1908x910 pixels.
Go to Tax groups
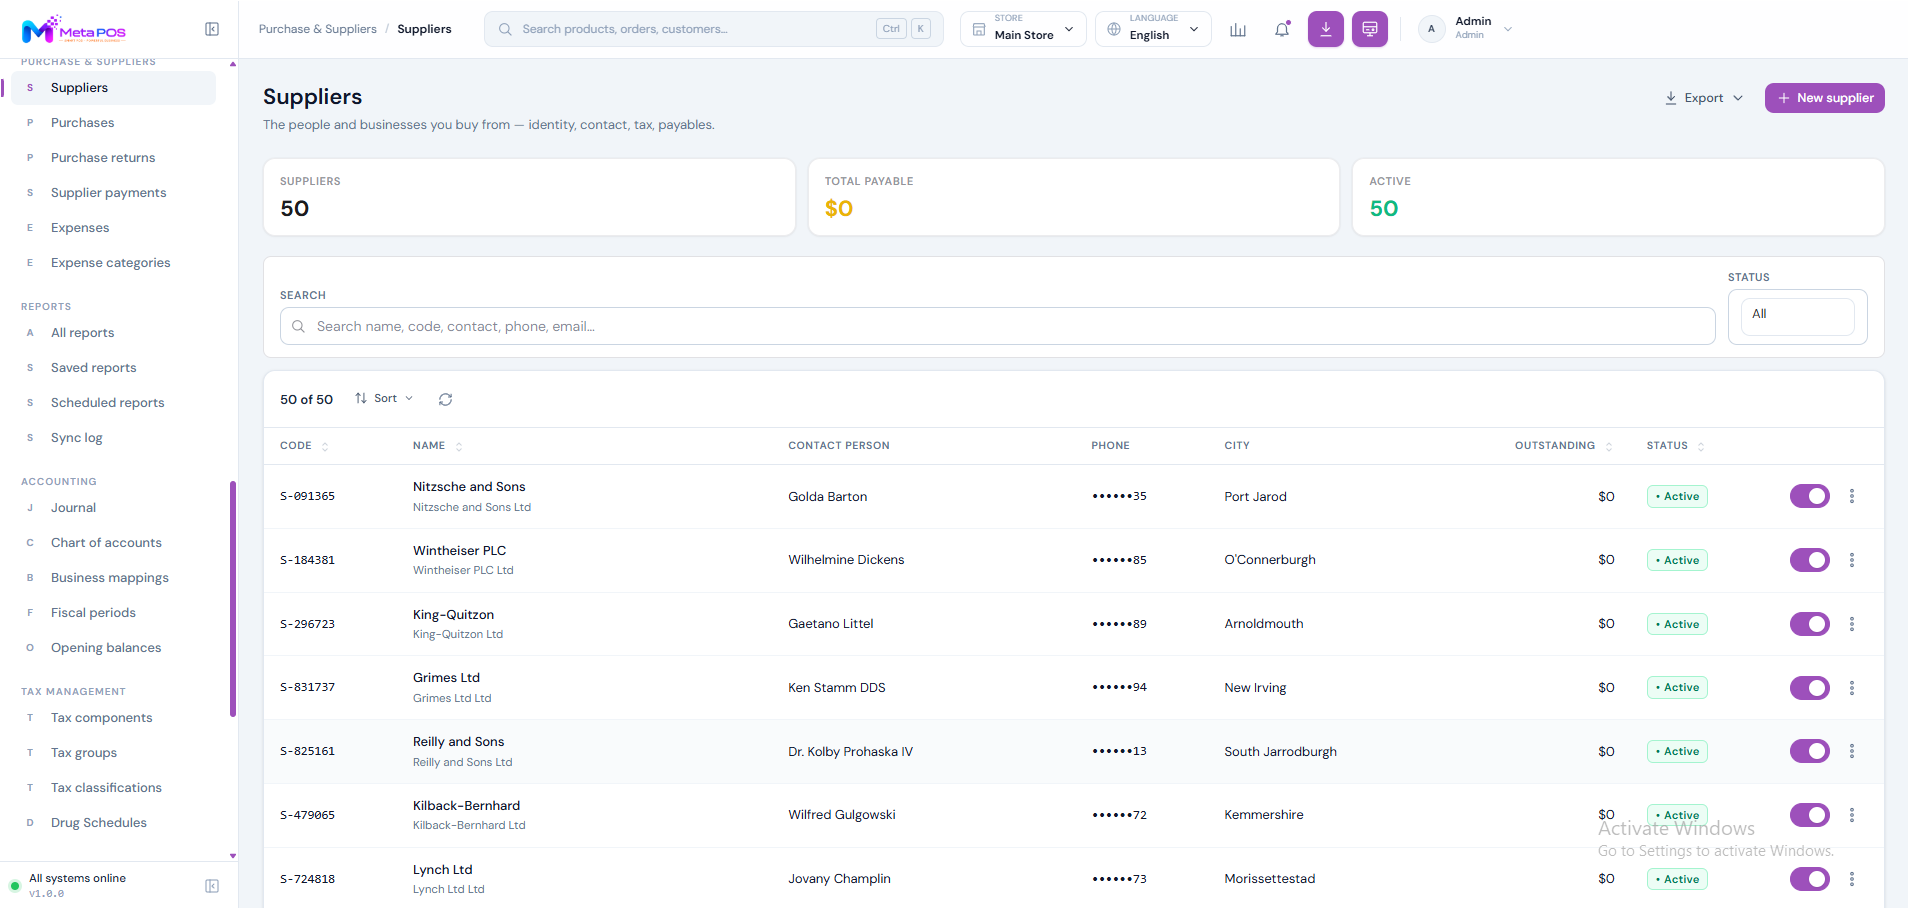pyautogui.click(x=84, y=753)
